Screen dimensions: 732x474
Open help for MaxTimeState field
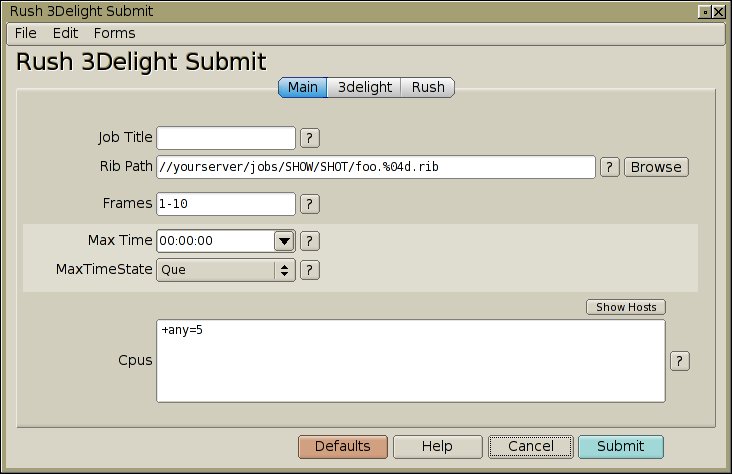pos(310,270)
